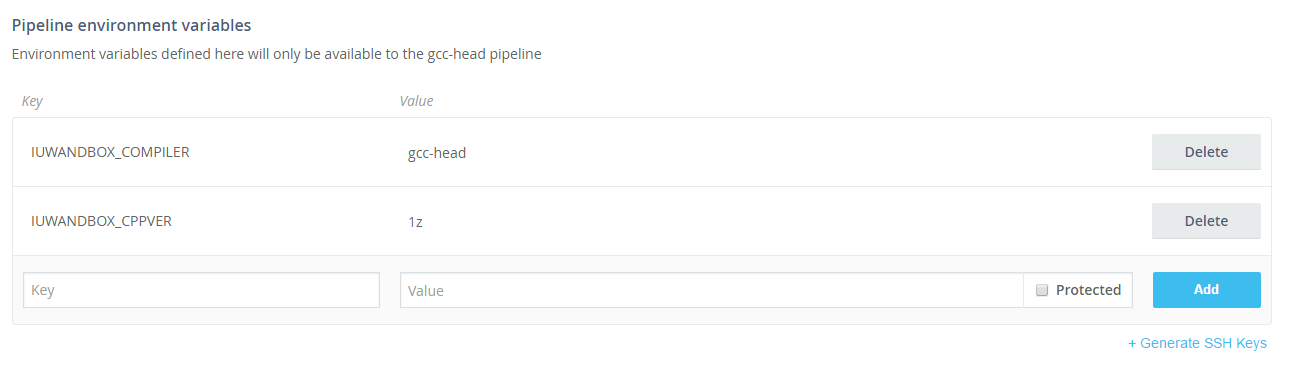Focus the new variable Value field

[711, 290]
